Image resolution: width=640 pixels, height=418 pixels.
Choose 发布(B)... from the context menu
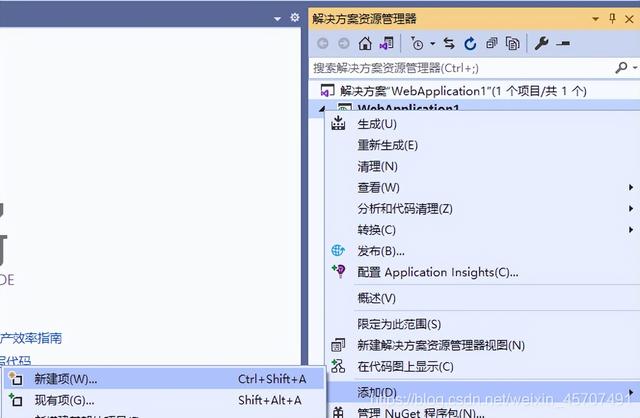click(482, 251)
